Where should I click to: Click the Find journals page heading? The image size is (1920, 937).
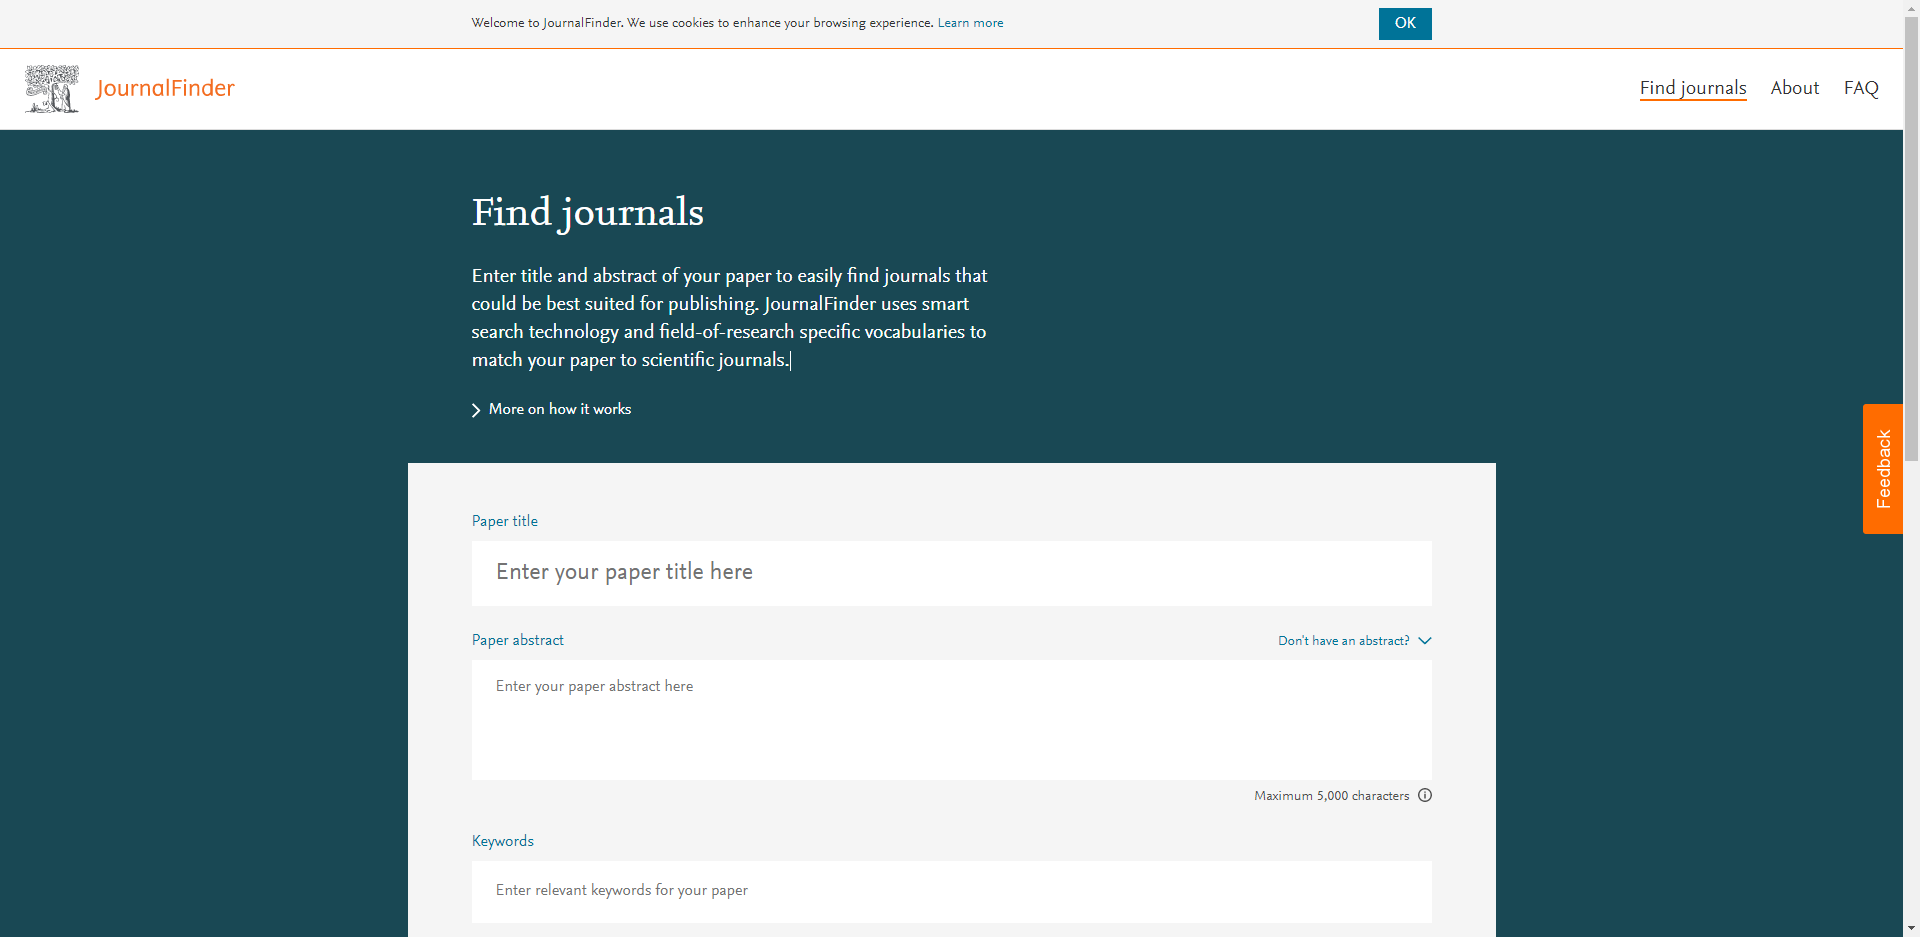[588, 212]
